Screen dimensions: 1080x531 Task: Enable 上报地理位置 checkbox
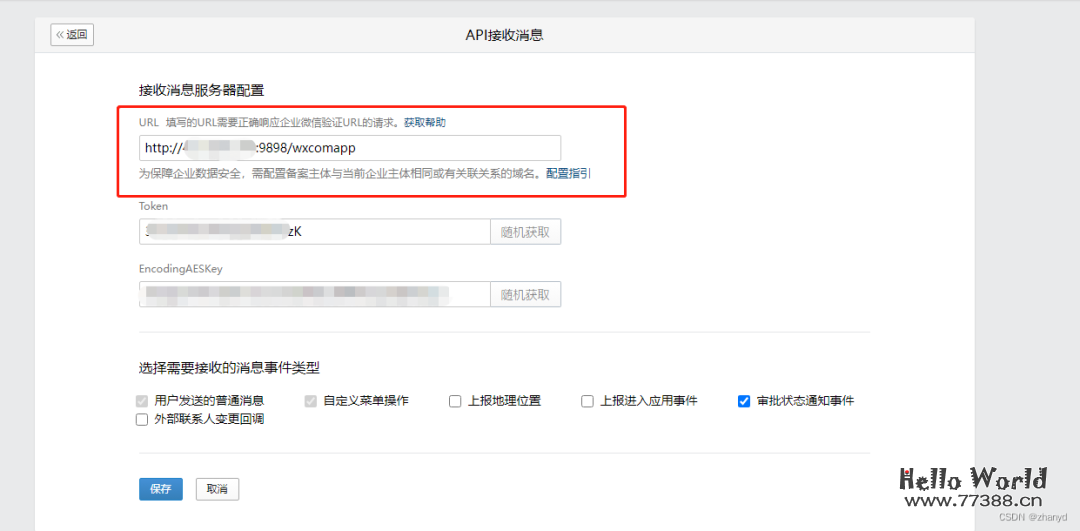click(x=455, y=401)
